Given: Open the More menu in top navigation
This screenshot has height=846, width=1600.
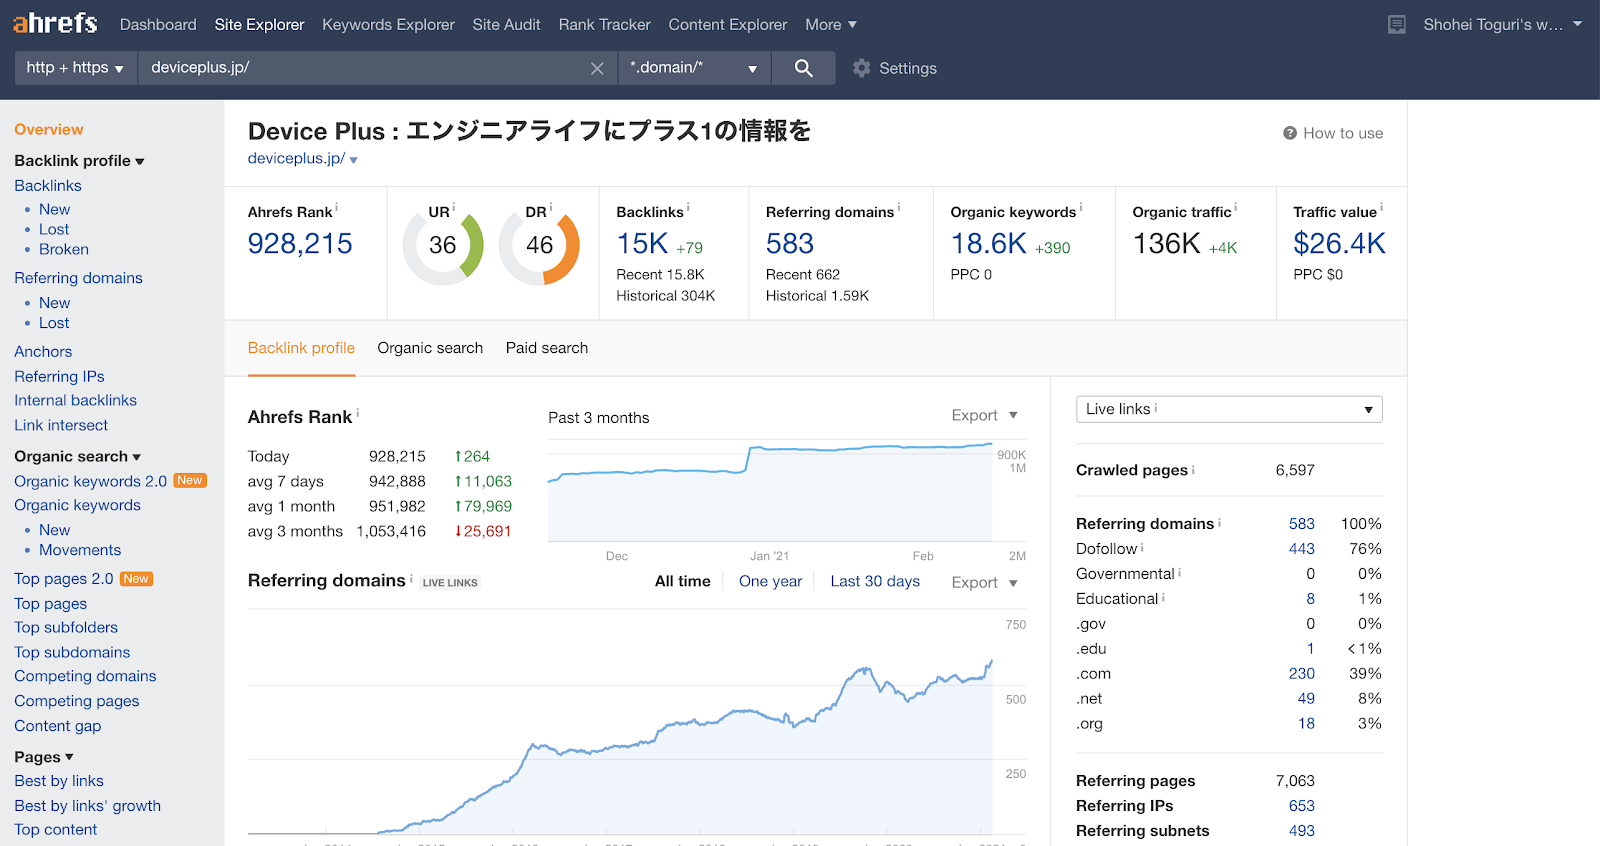Looking at the screenshot, I should point(831,25).
